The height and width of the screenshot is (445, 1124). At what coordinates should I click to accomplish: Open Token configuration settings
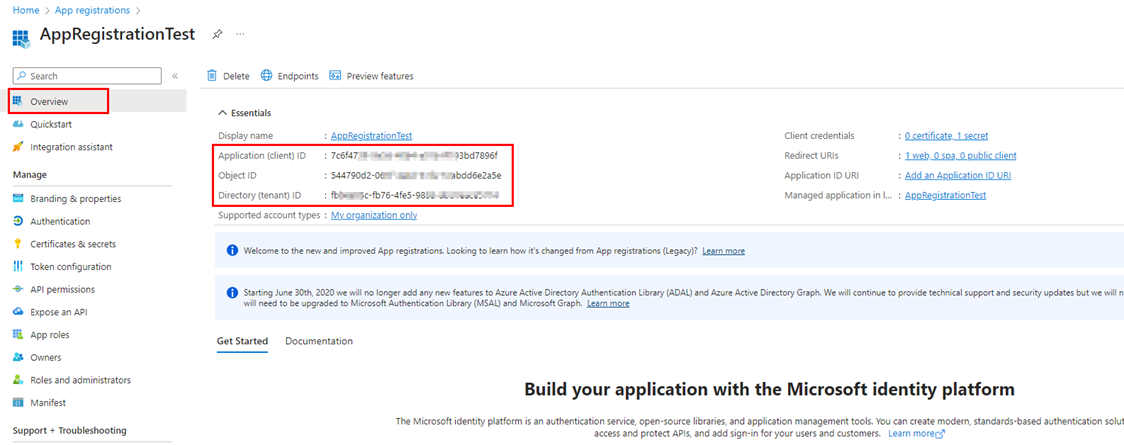point(70,267)
